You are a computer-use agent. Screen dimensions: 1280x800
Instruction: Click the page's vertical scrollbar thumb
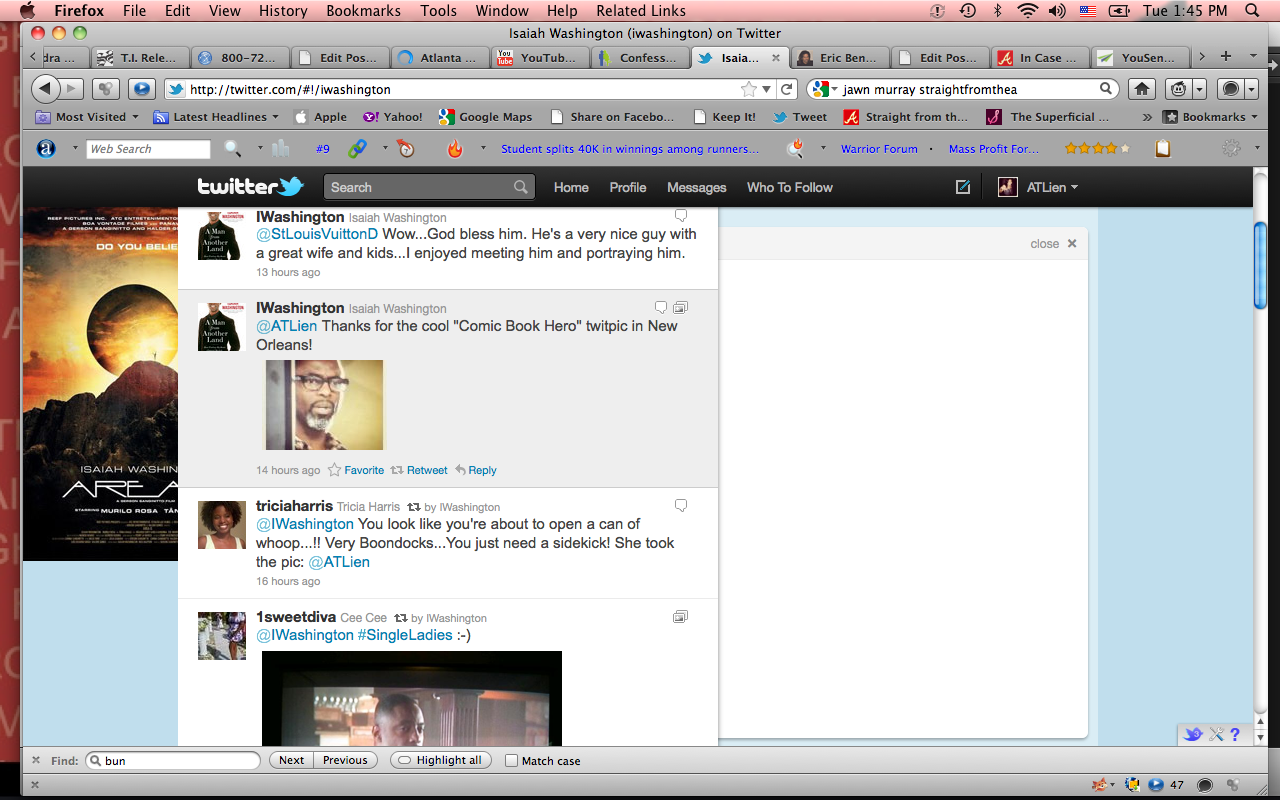pos(1261,265)
